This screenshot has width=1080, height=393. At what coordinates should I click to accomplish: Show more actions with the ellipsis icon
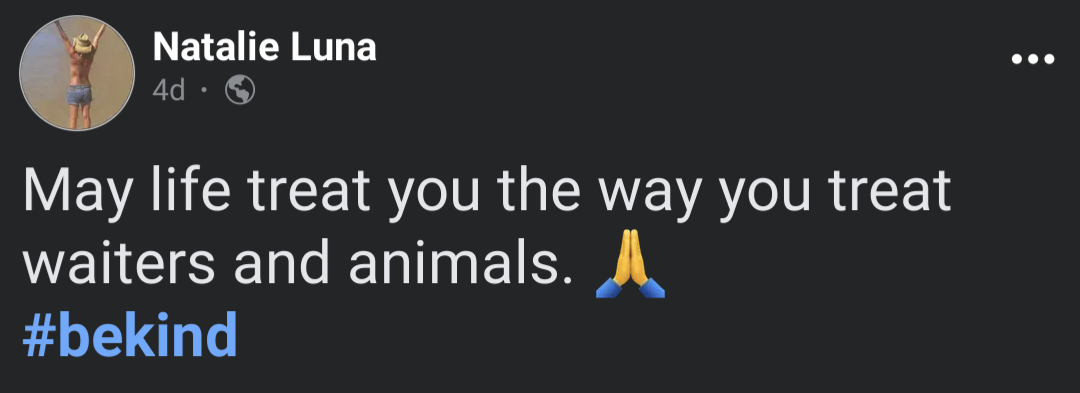coord(1032,59)
